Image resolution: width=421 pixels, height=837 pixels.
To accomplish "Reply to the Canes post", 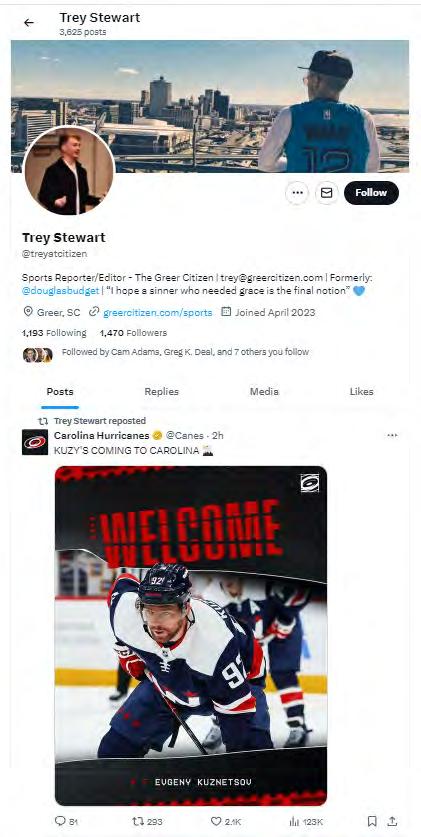I will pyautogui.click(x=66, y=822).
